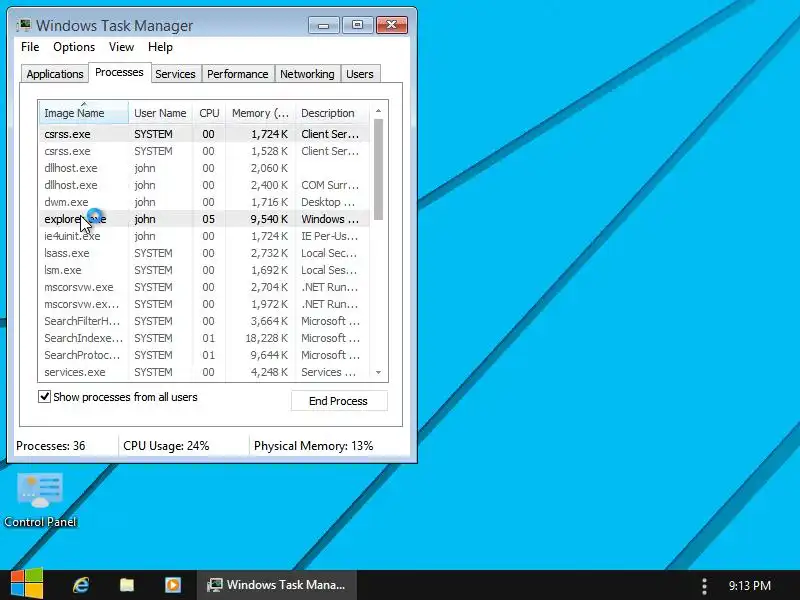Screen dimensions: 800x600
Task: Select dllhost.exe COM Surr... row
Action: [x=205, y=185]
